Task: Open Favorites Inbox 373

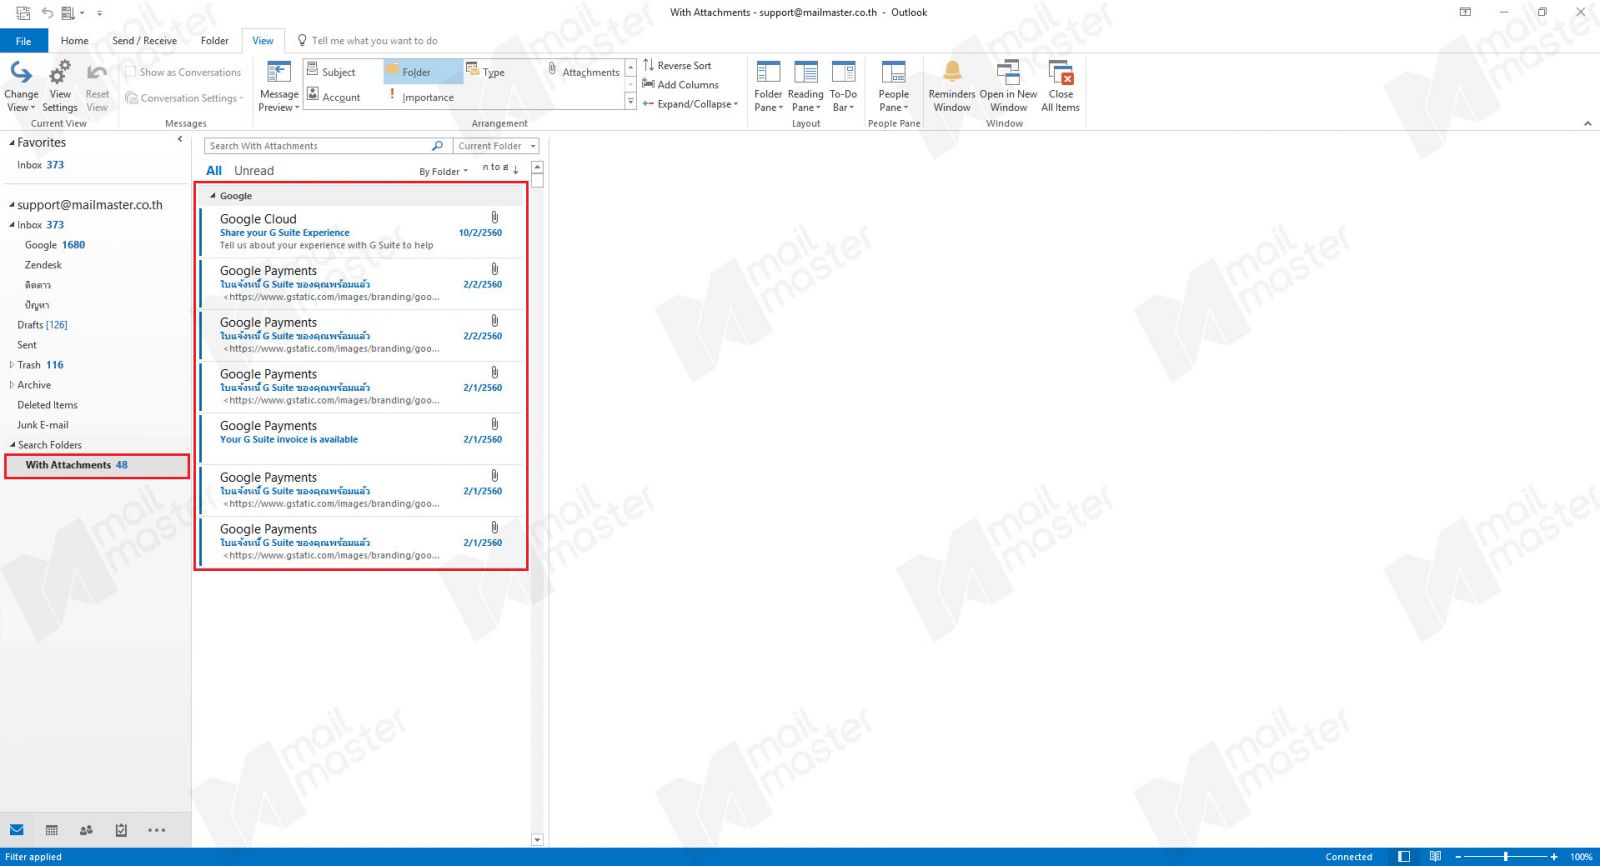Action: (x=40, y=165)
